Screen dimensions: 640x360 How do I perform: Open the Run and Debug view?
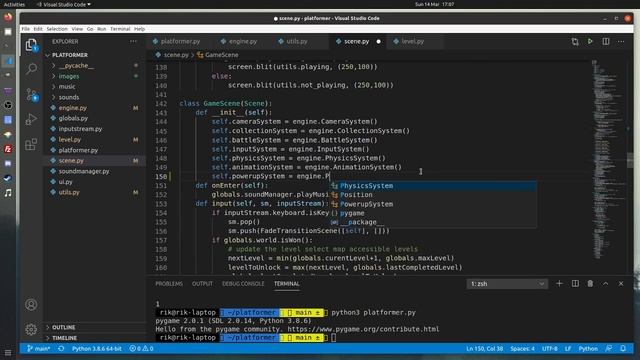(31, 119)
